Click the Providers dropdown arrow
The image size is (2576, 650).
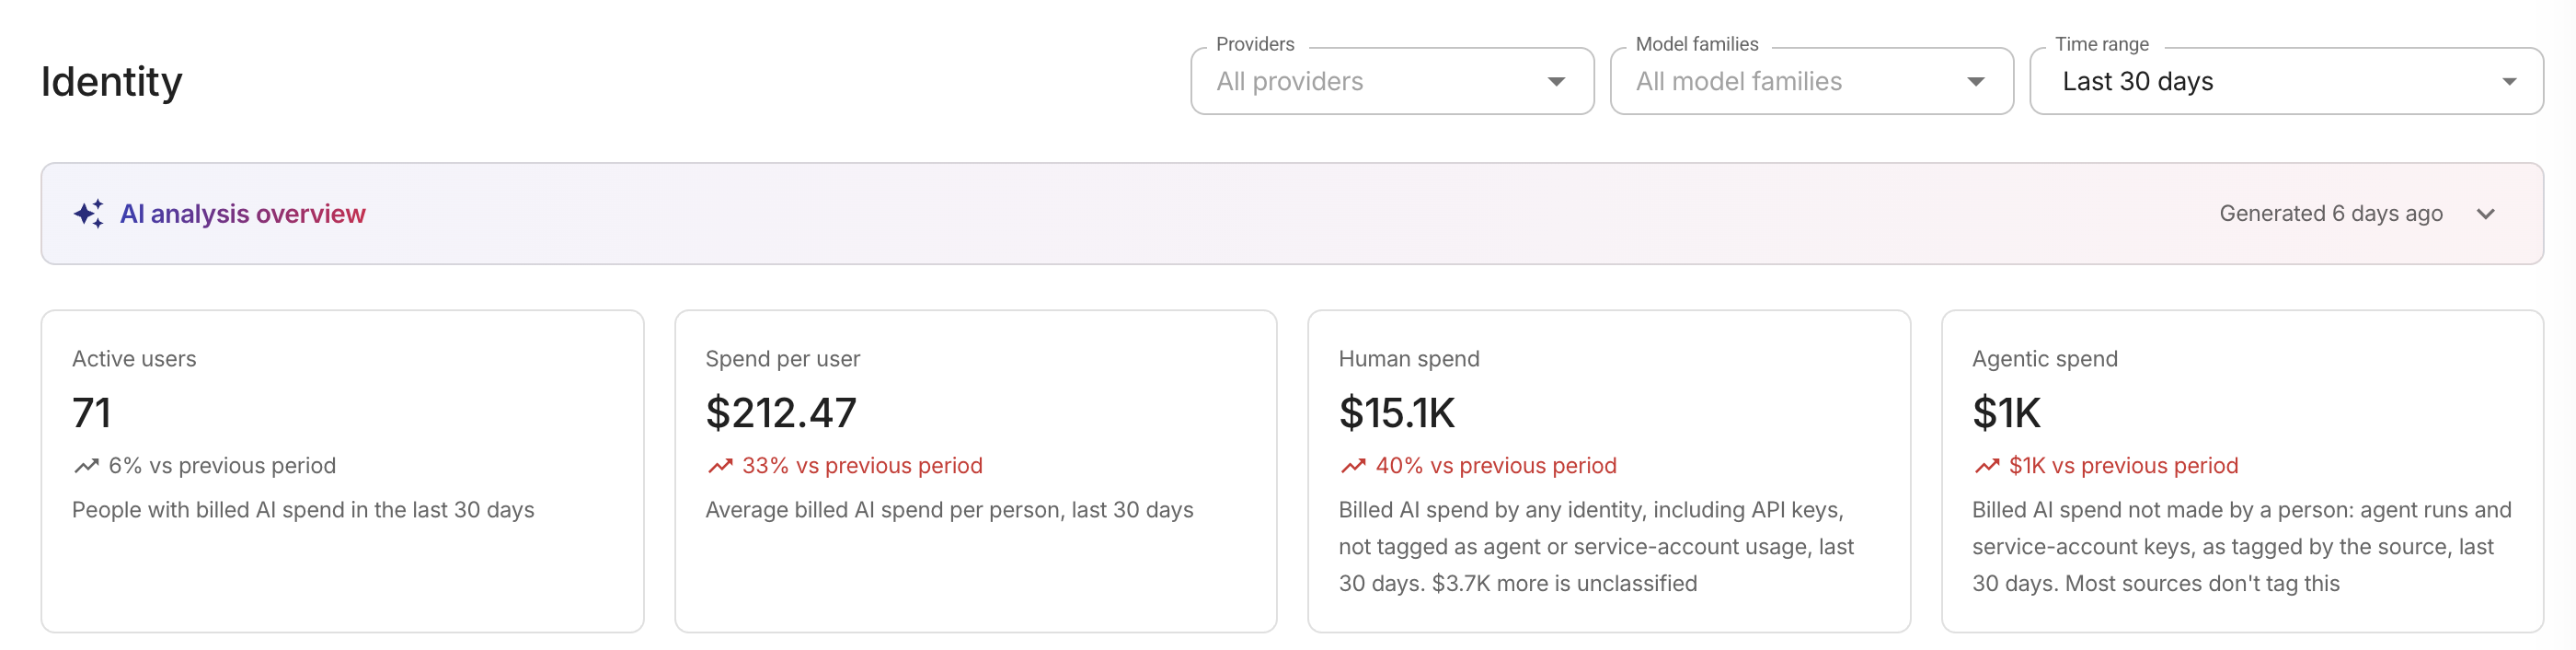click(1556, 82)
